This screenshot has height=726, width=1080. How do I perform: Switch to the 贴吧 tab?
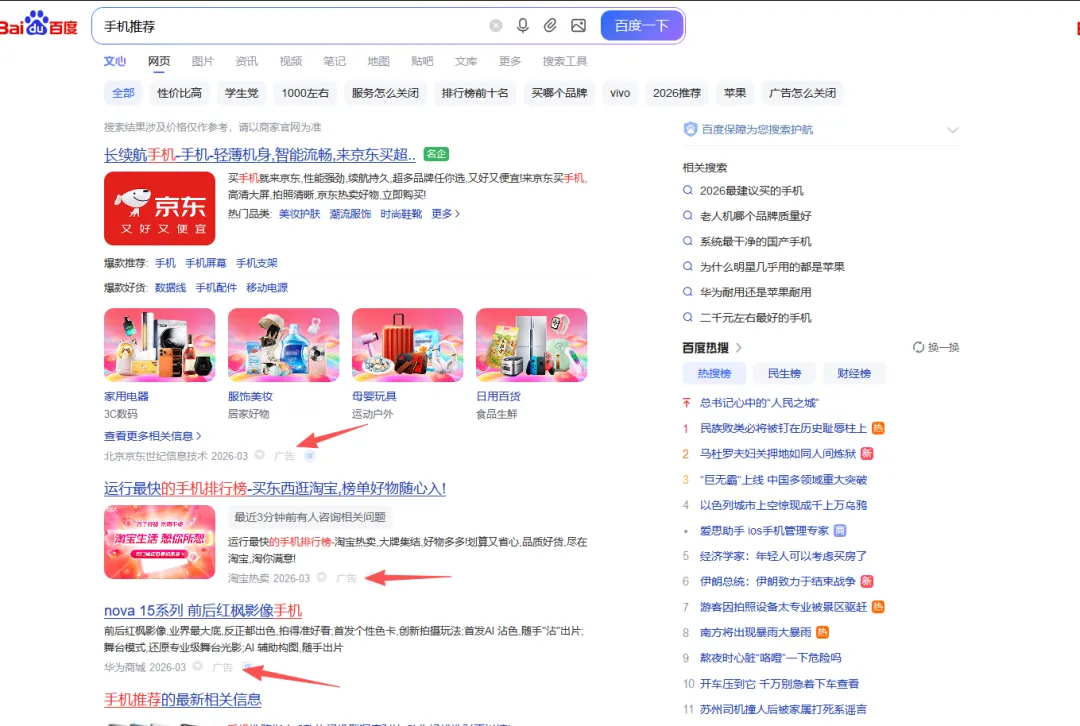(x=422, y=61)
